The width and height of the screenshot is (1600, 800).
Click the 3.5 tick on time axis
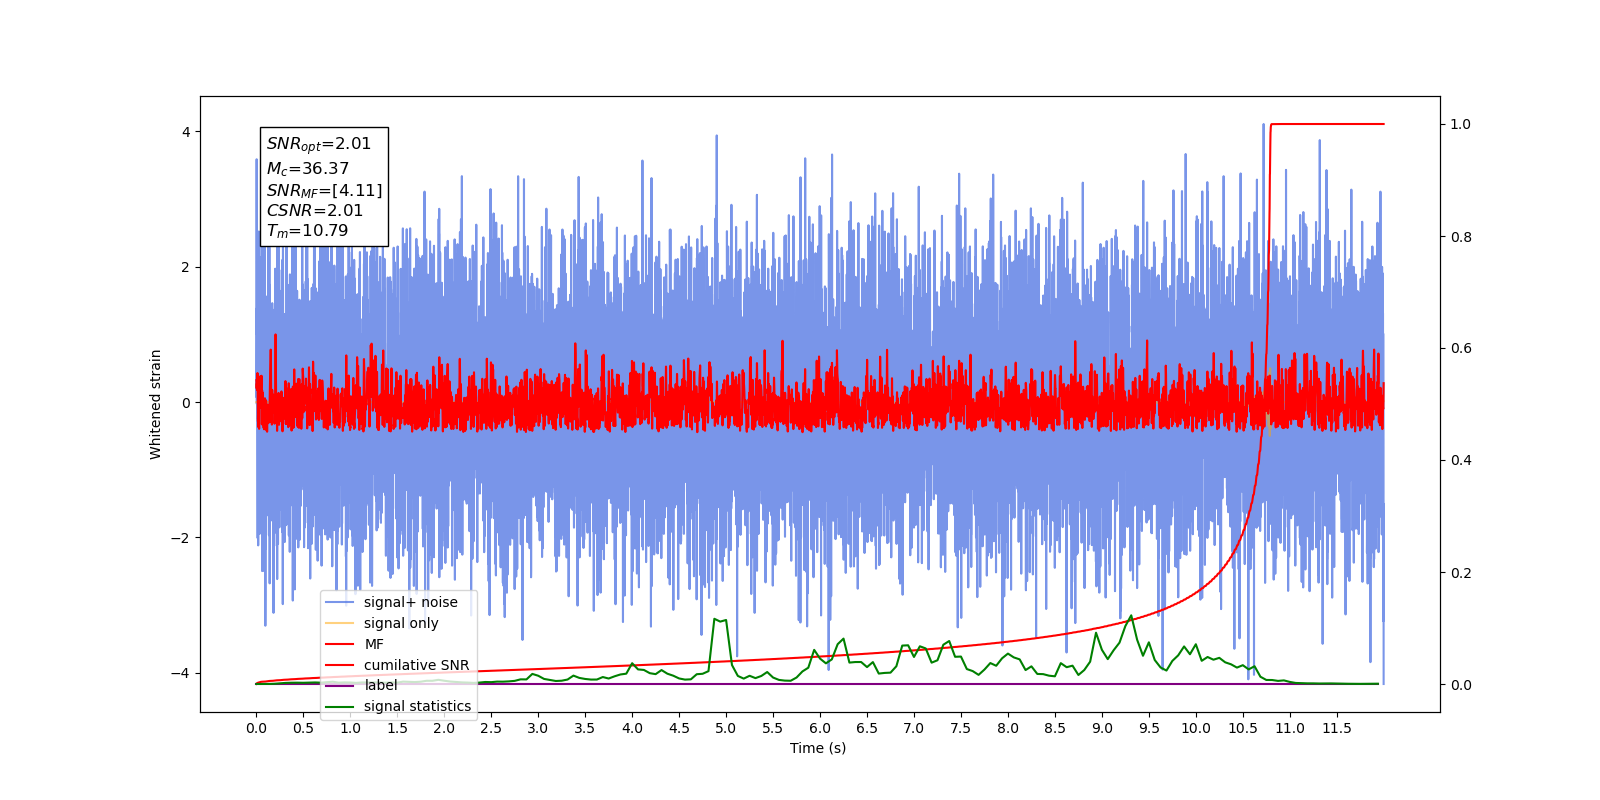(585, 728)
